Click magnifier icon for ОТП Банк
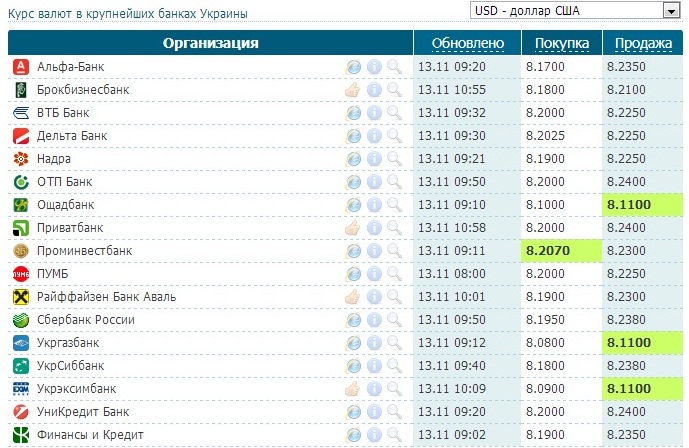This screenshot has width=689, height=448. [x=395, y=182]
